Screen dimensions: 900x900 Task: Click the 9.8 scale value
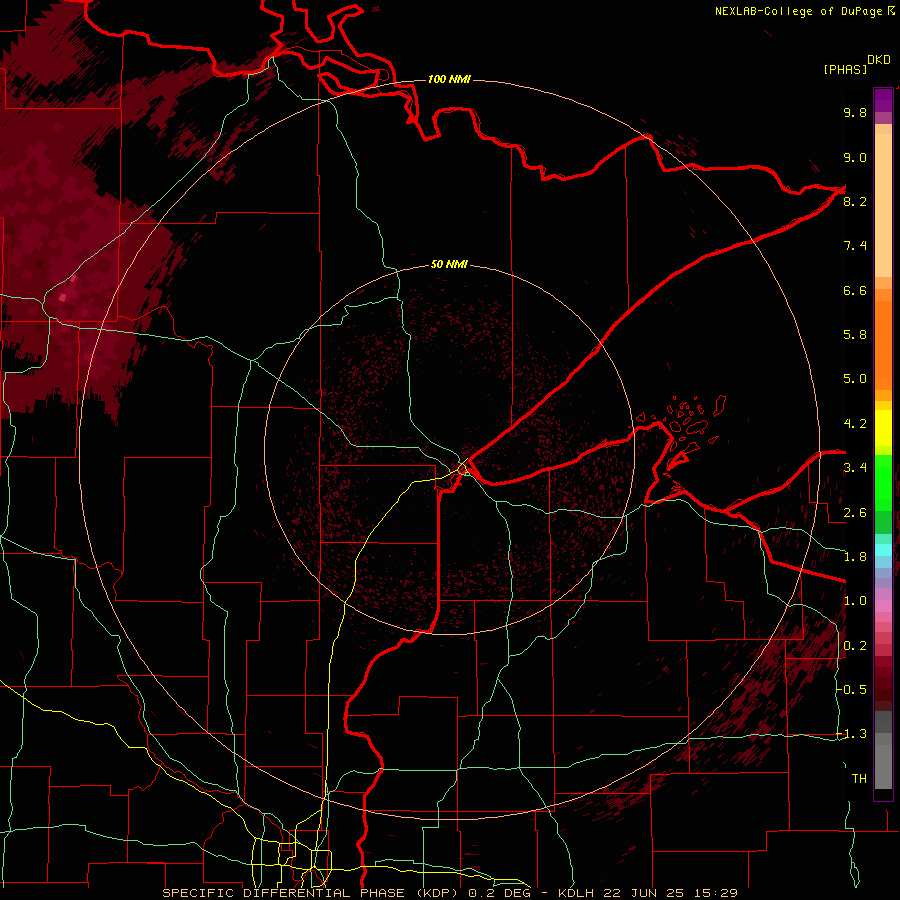pyautogui.click(x=855, y=112)
